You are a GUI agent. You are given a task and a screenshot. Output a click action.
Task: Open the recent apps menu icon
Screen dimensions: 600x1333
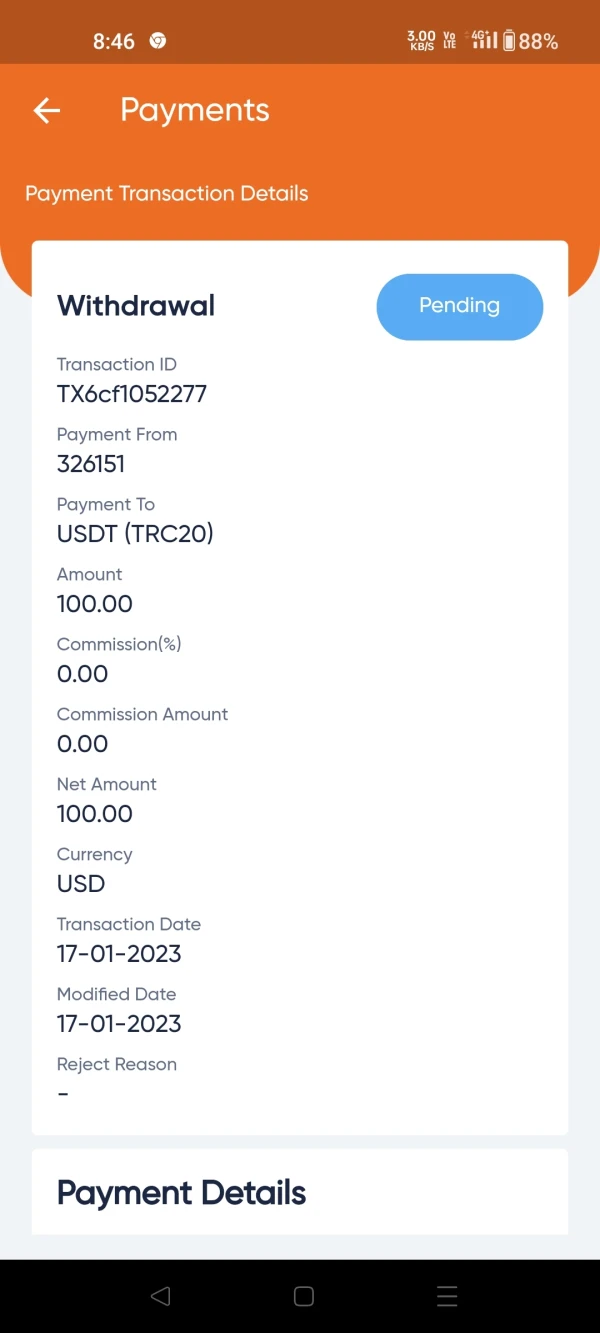pyautogui.click(x=447, y=1296)
